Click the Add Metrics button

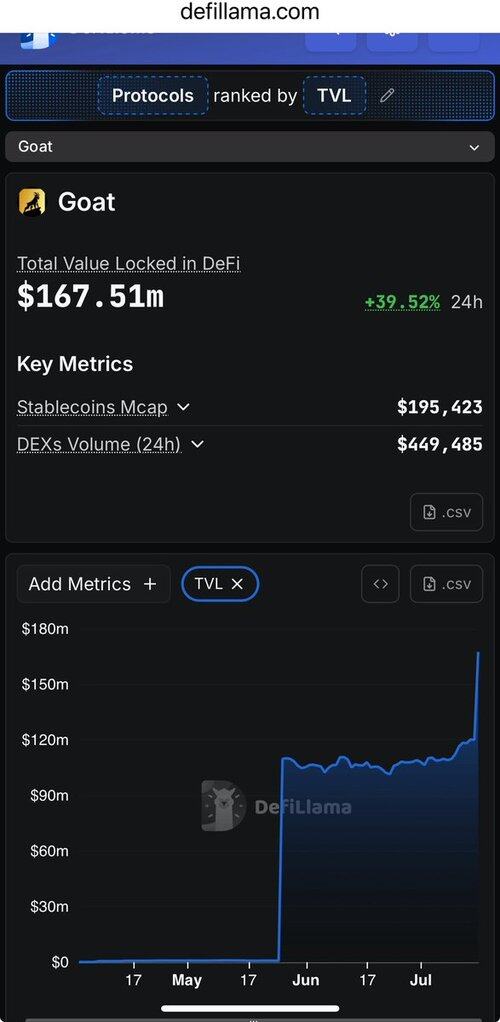pyautogui.click(x=94, y=584)
